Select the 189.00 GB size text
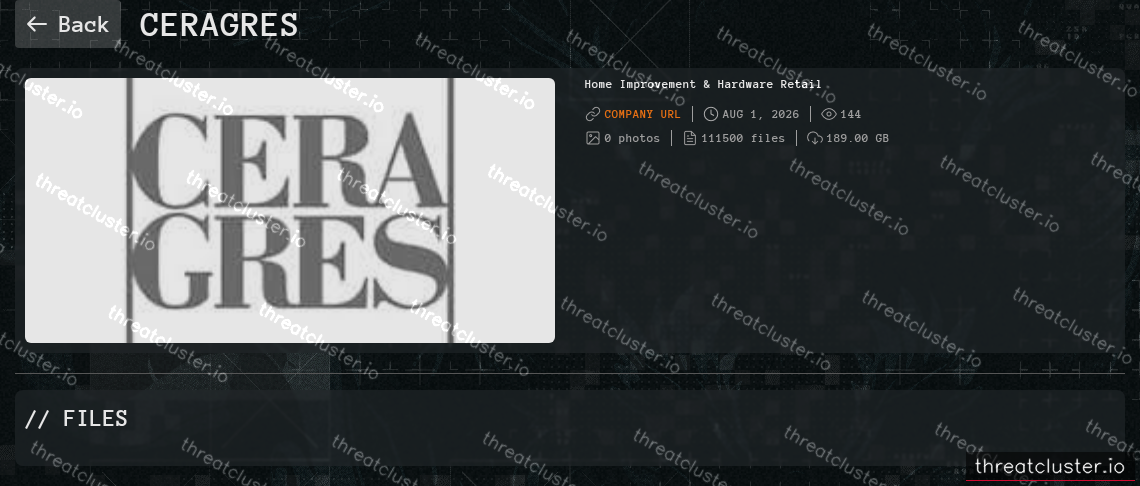This screenshot has height=486, width=1140. (x=857, y=138)
